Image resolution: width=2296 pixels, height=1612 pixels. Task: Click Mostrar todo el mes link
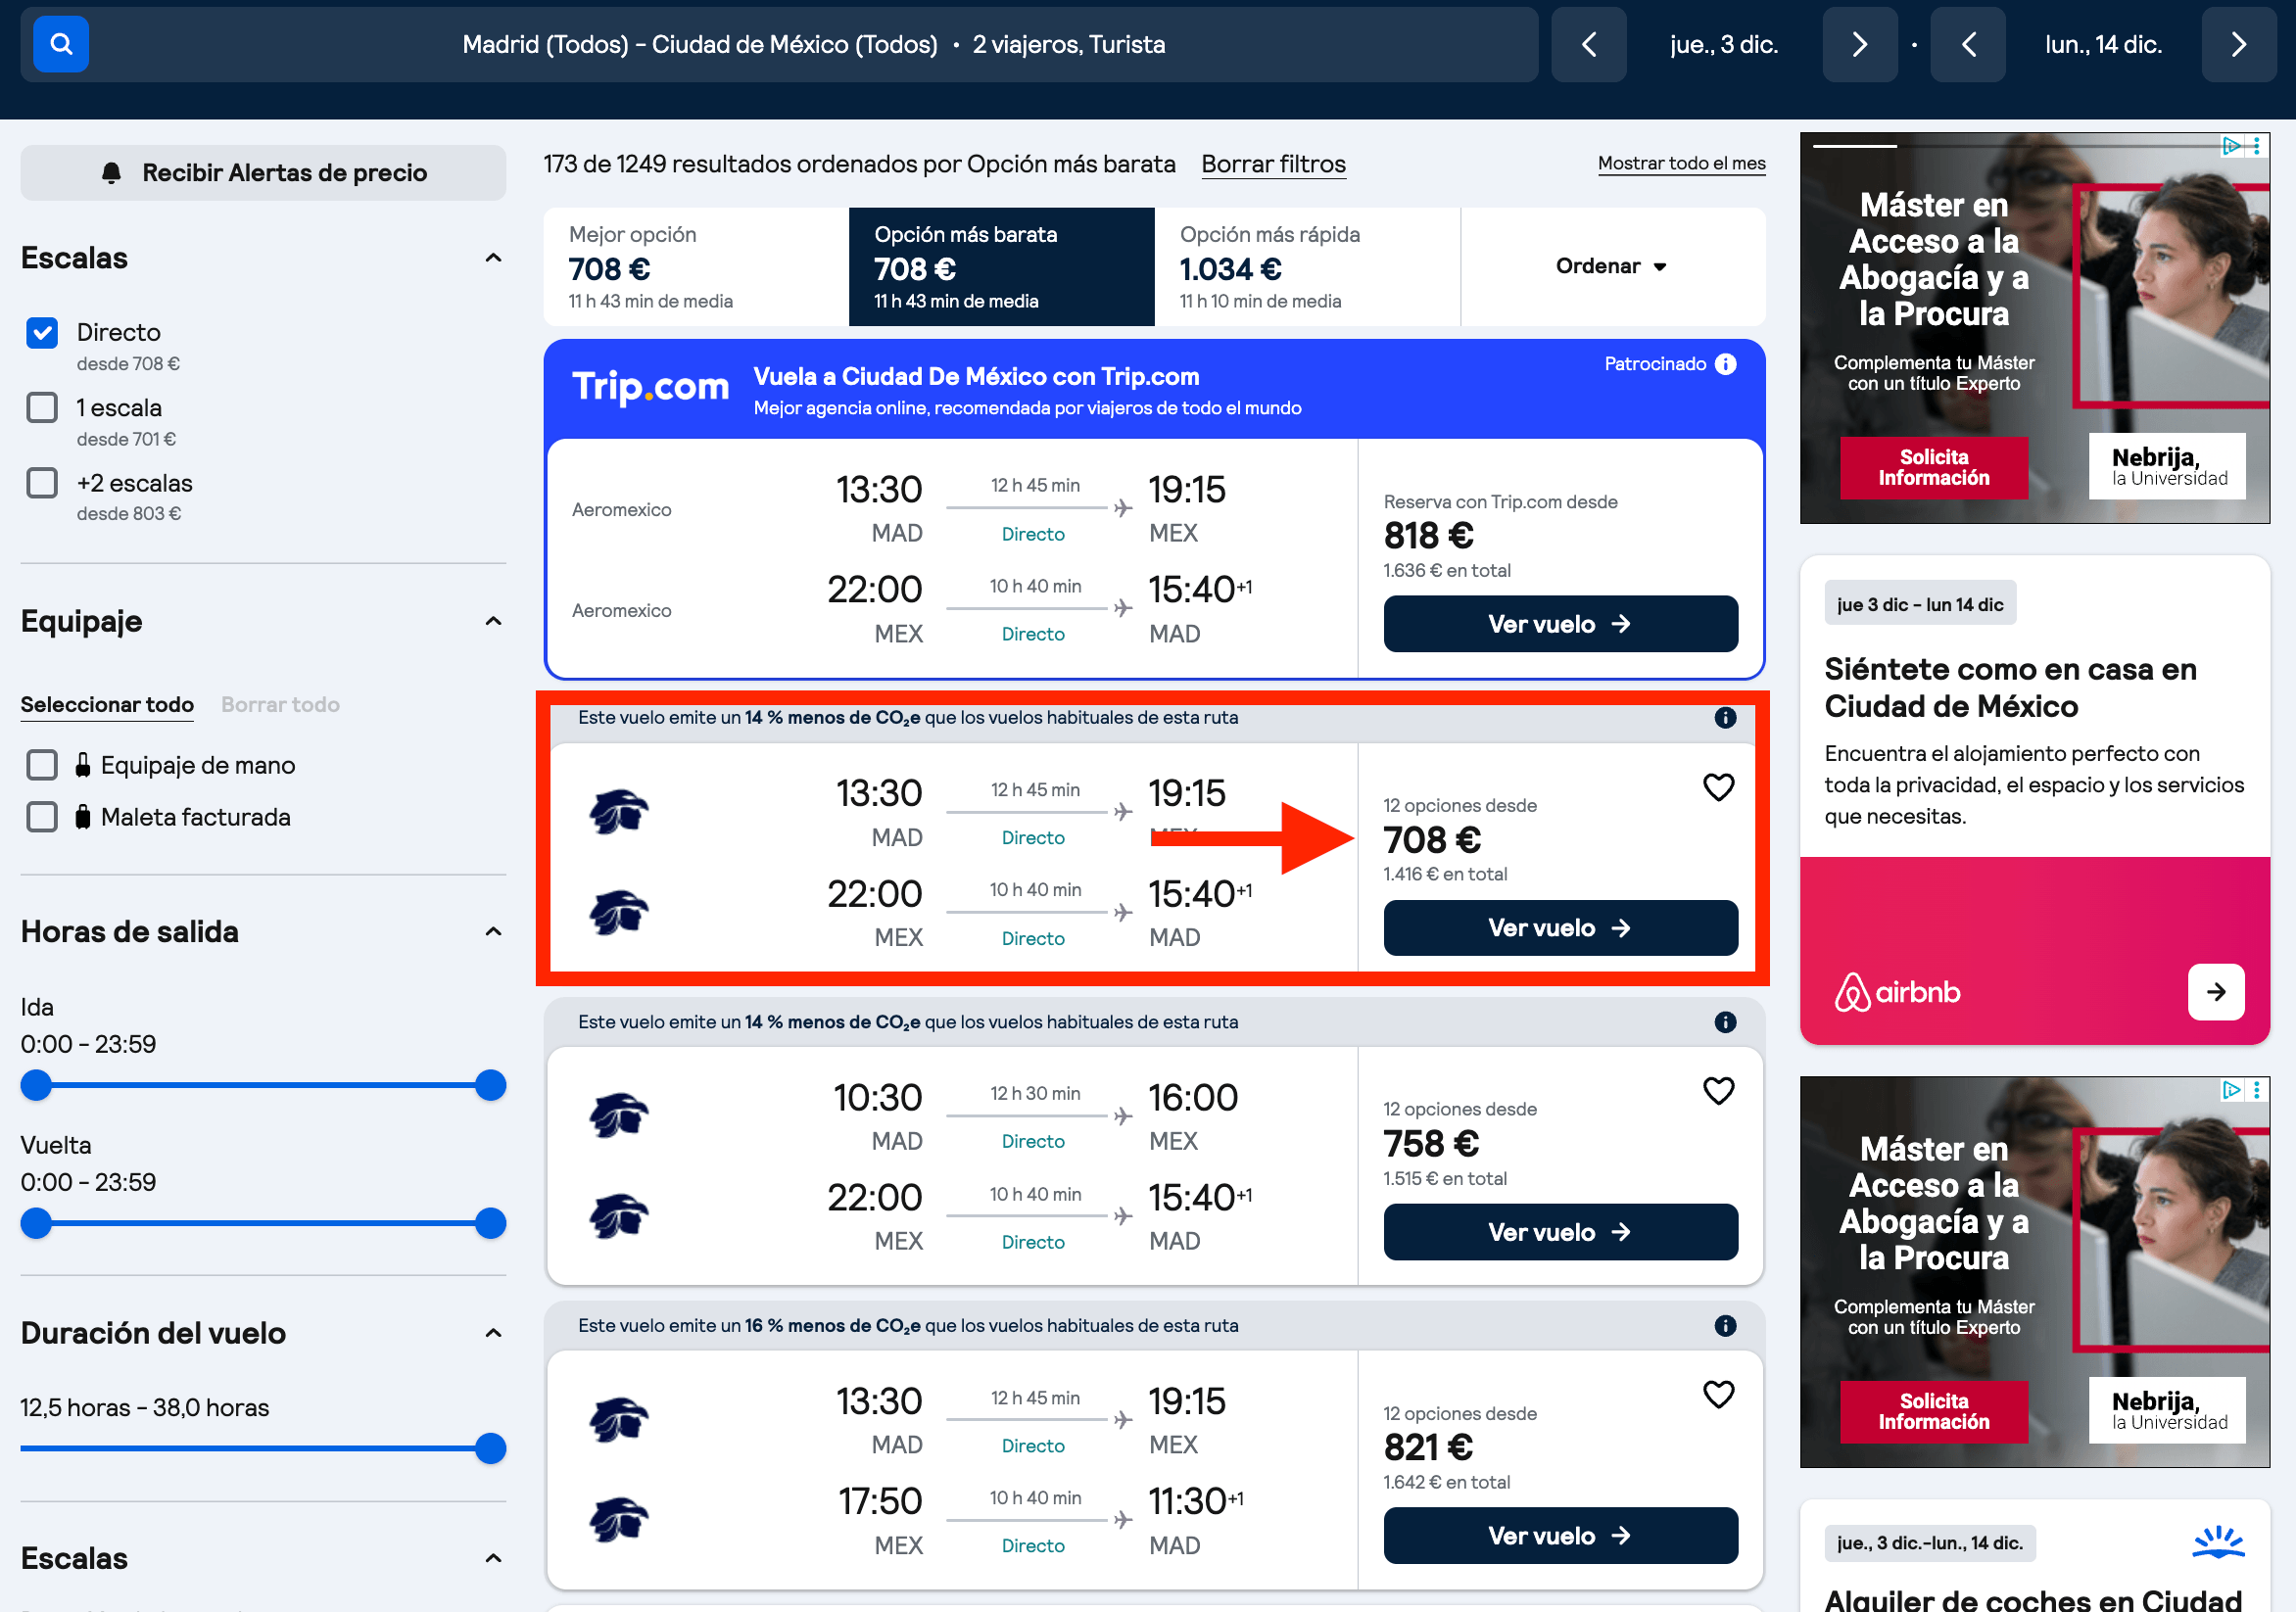click(1681, 163)
